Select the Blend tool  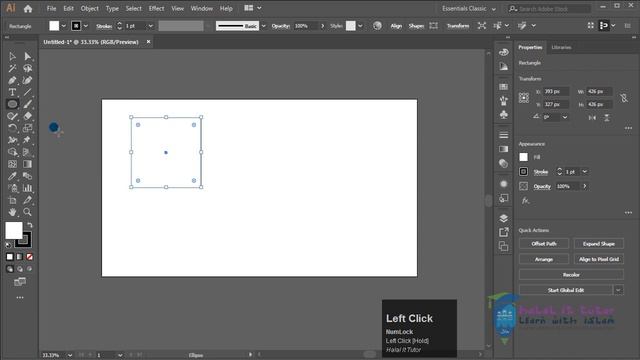coord(27,176)
